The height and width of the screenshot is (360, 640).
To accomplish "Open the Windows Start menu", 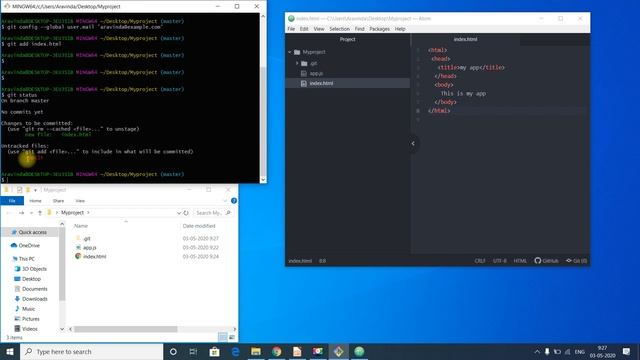I will click(10, 351).
